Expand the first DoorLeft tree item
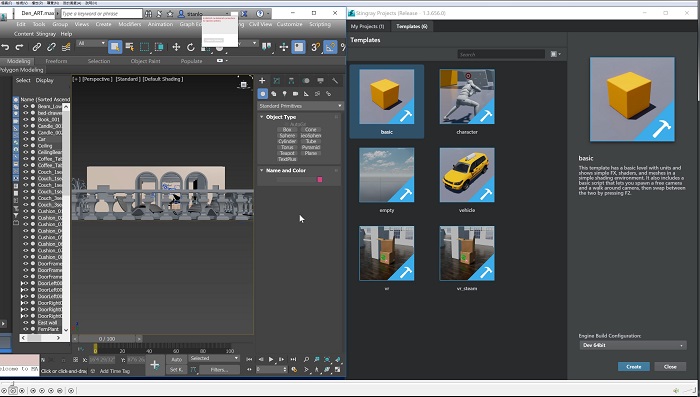The width and height of the screenshot is (700, 397). click(x=22, y=283)
